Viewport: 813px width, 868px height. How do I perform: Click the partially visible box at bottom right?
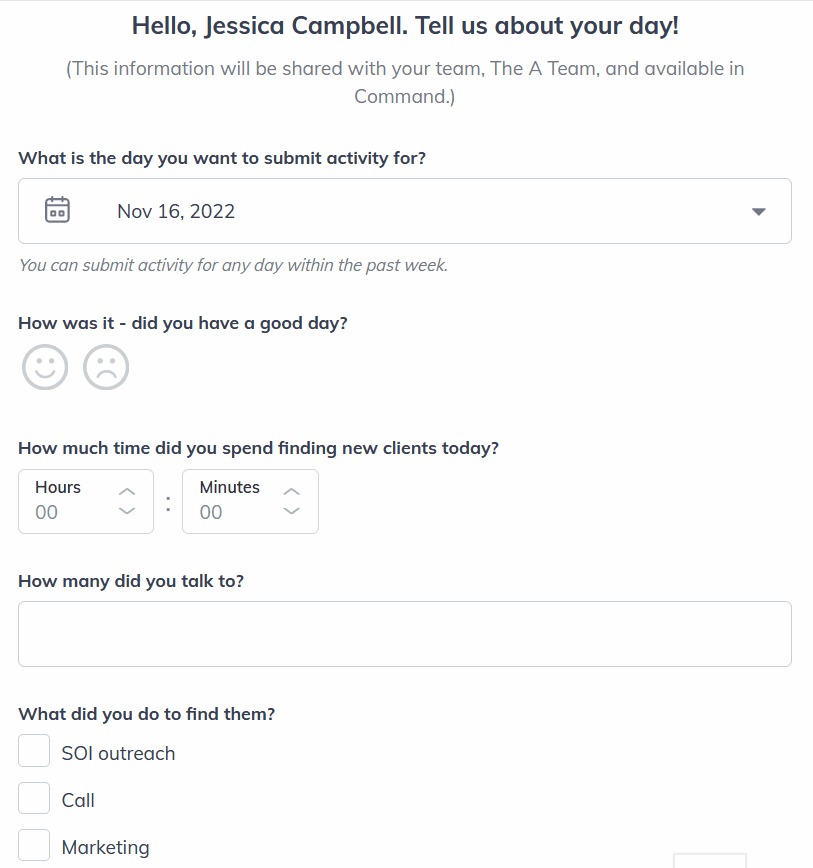coord(711,862)
